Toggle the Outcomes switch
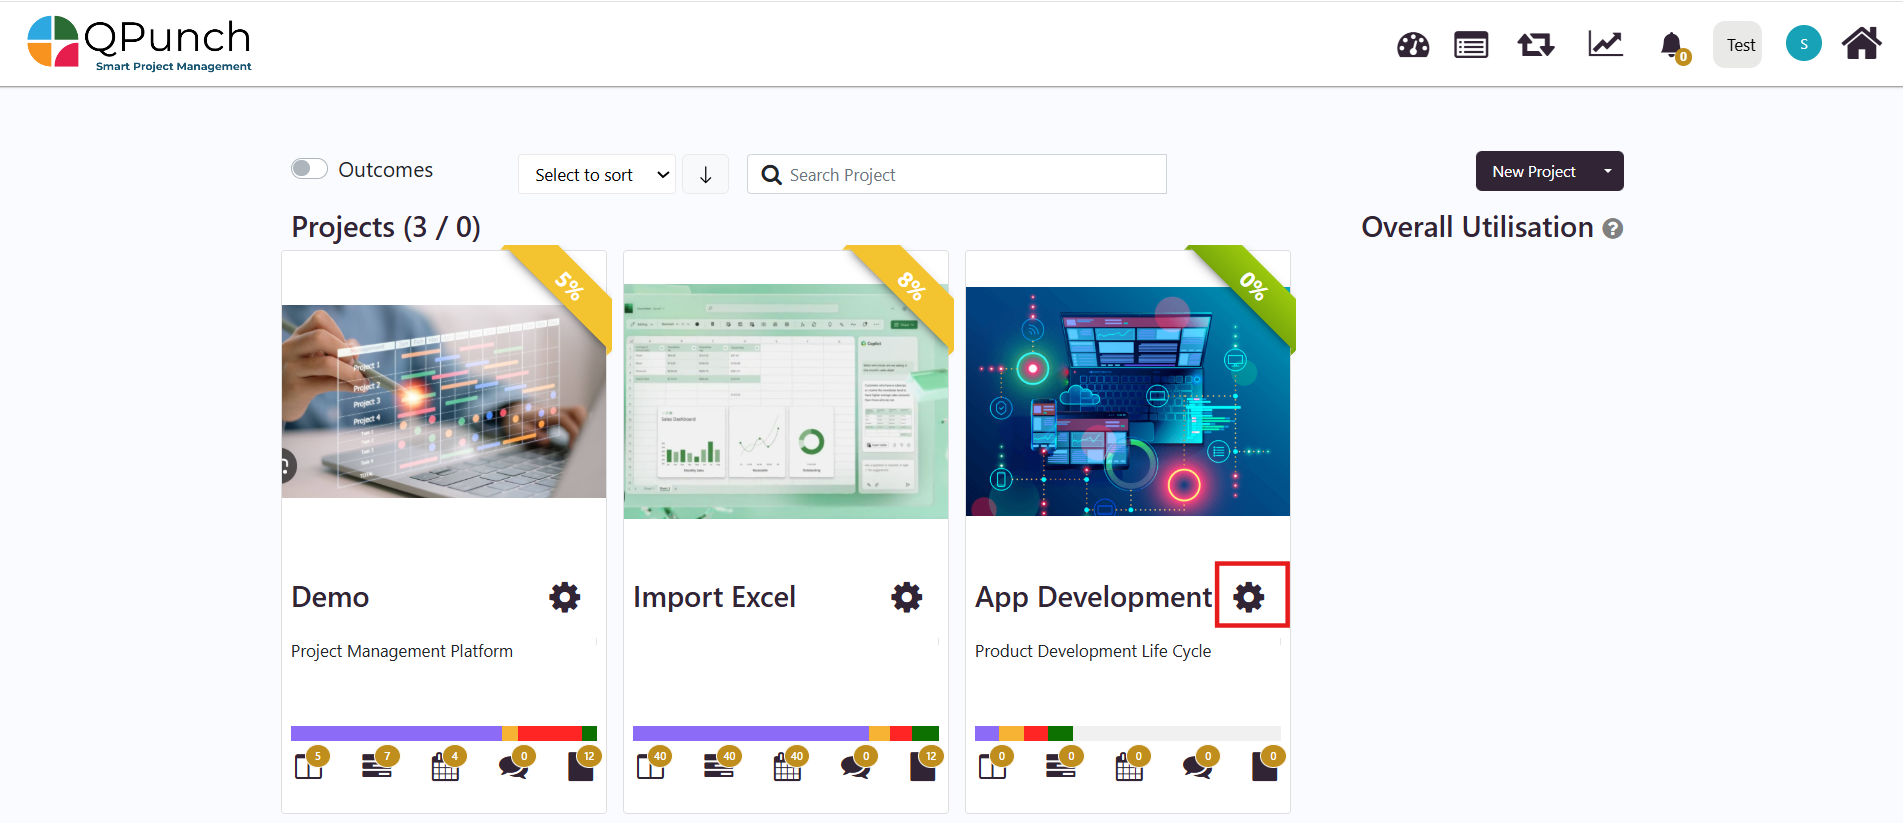This screenshot has height=823, width=1903. pos(309,169)
